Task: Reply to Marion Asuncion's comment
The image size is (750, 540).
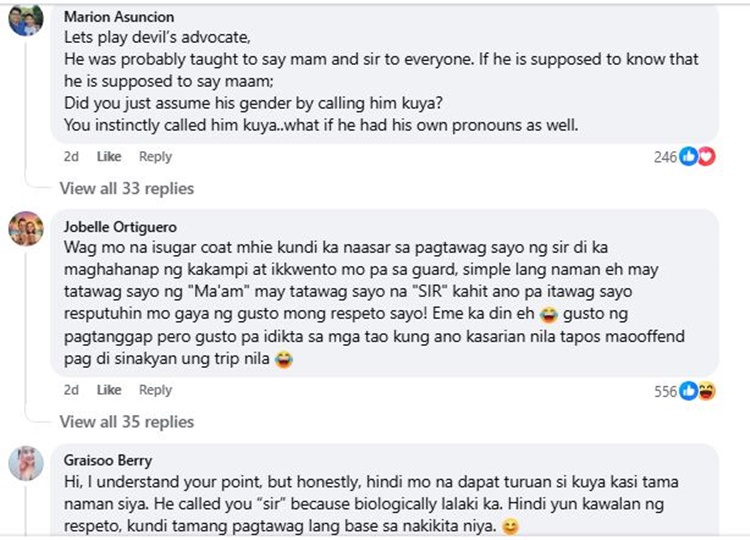Action: coord(155,157)
